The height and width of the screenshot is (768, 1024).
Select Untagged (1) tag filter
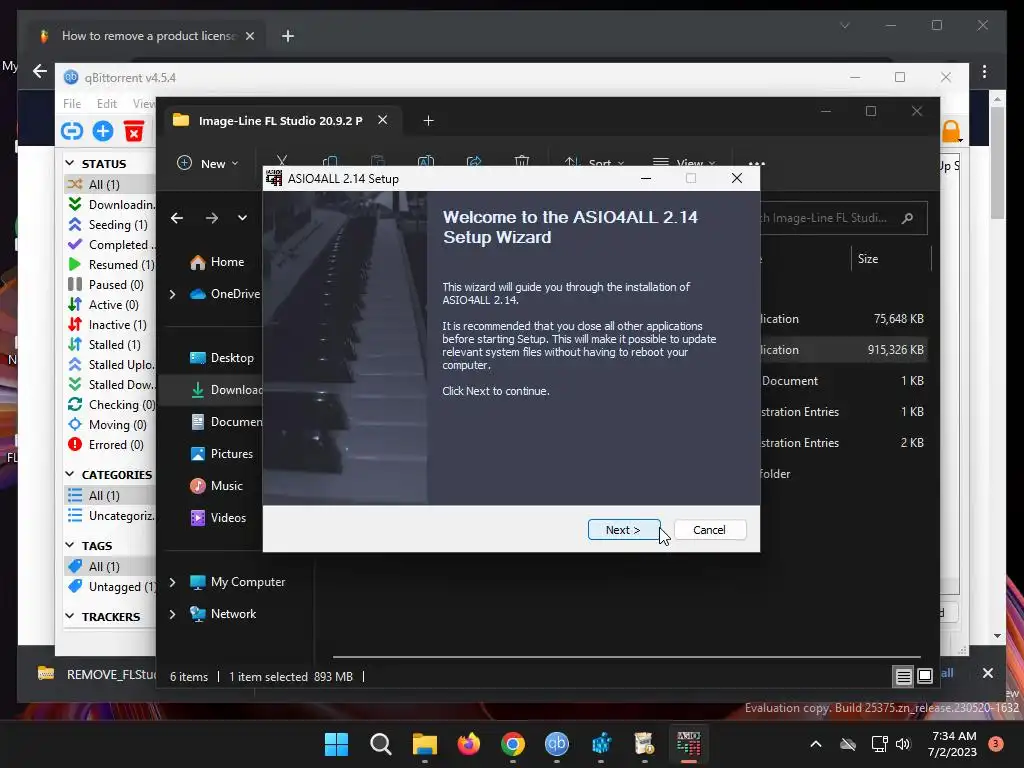tap(110, 586)
